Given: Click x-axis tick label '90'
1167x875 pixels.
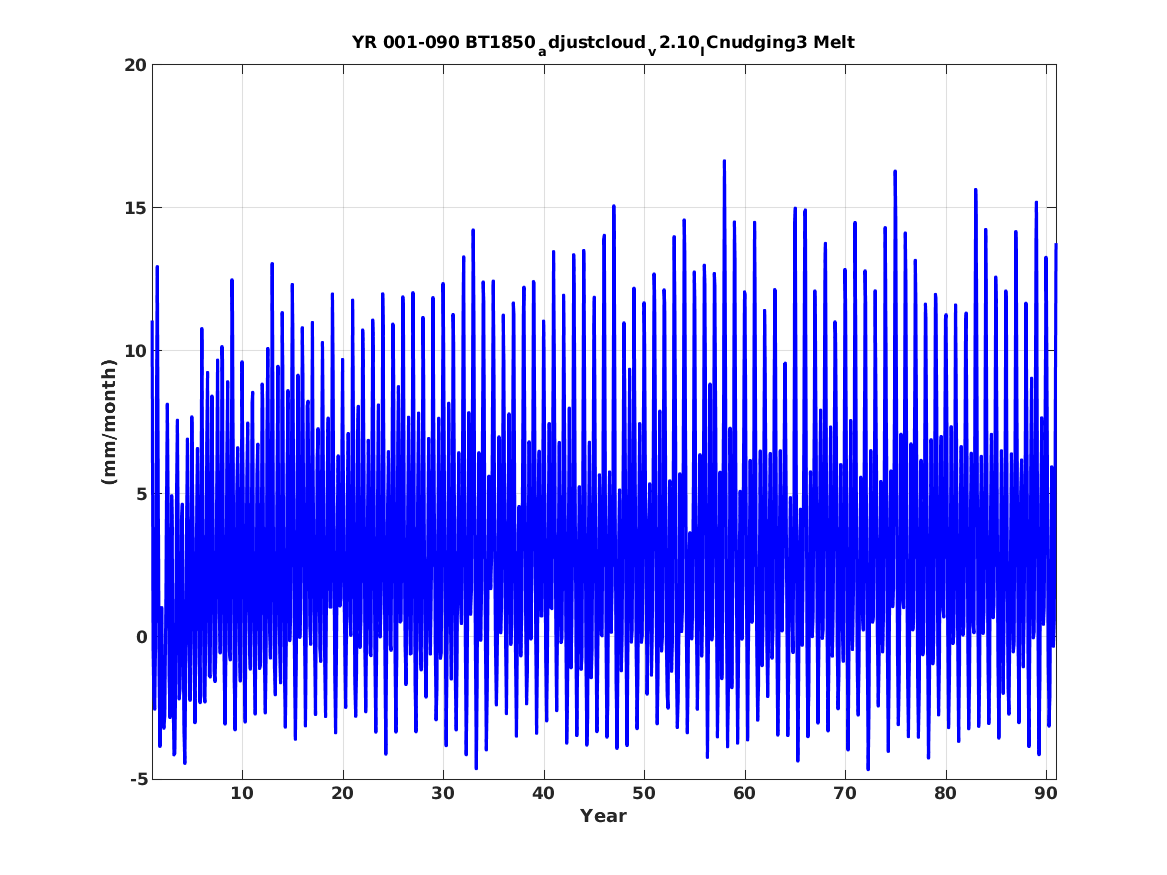Looking at the screenshot, I should [1046, 793].
